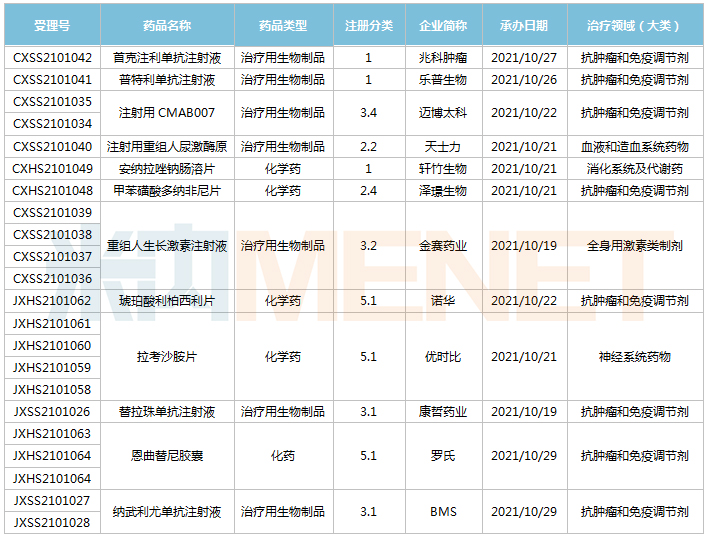Click company cell 兆科肿瘤
The width and height of the screenshot is (708, 537).
[444, 58]
